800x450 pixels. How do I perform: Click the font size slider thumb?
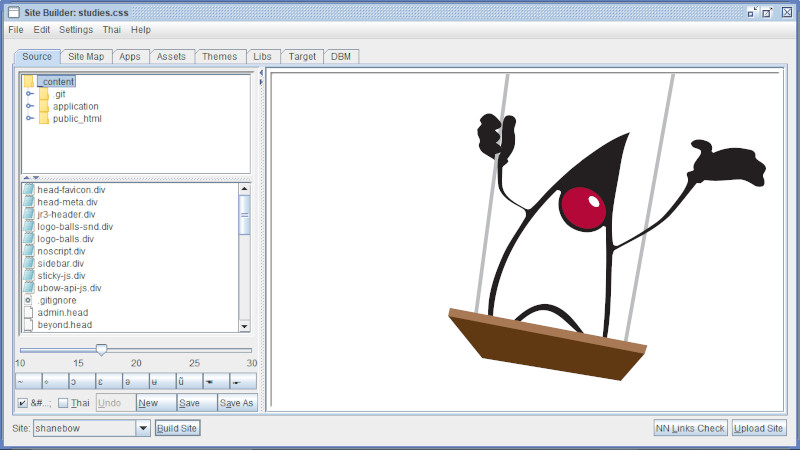[101, 349]
